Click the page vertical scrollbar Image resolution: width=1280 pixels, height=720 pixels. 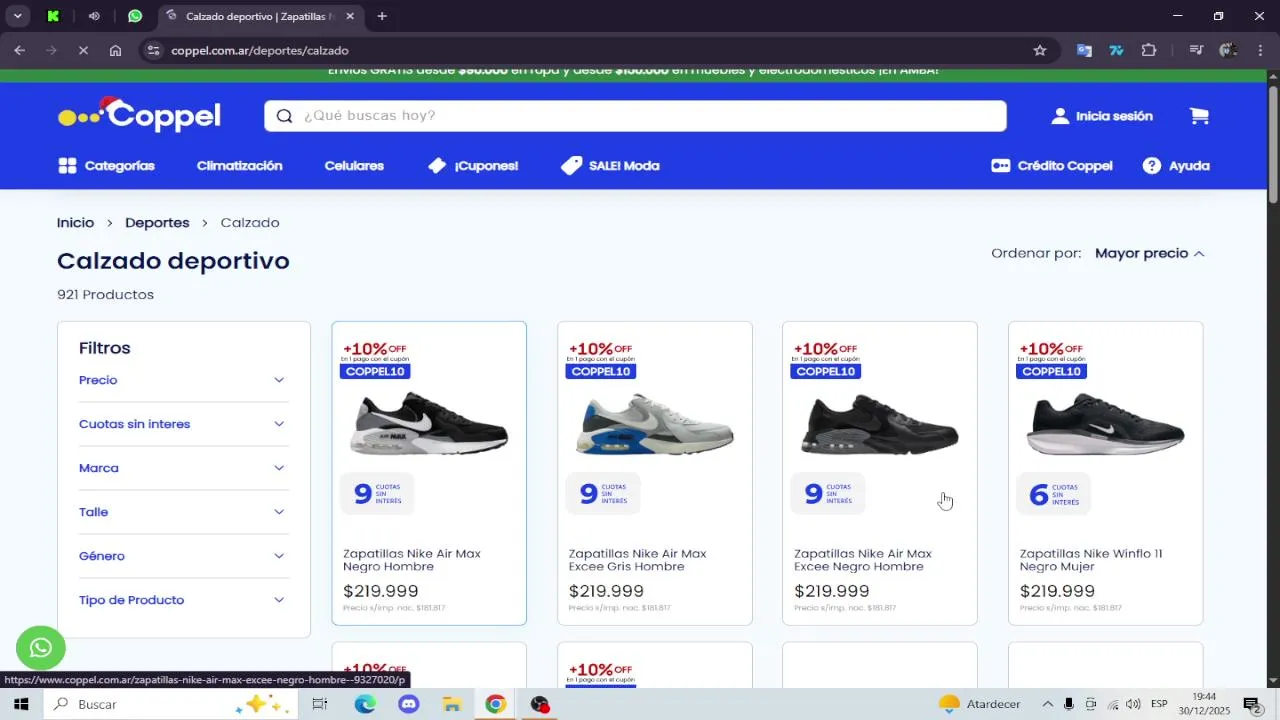pos(1273,145)
